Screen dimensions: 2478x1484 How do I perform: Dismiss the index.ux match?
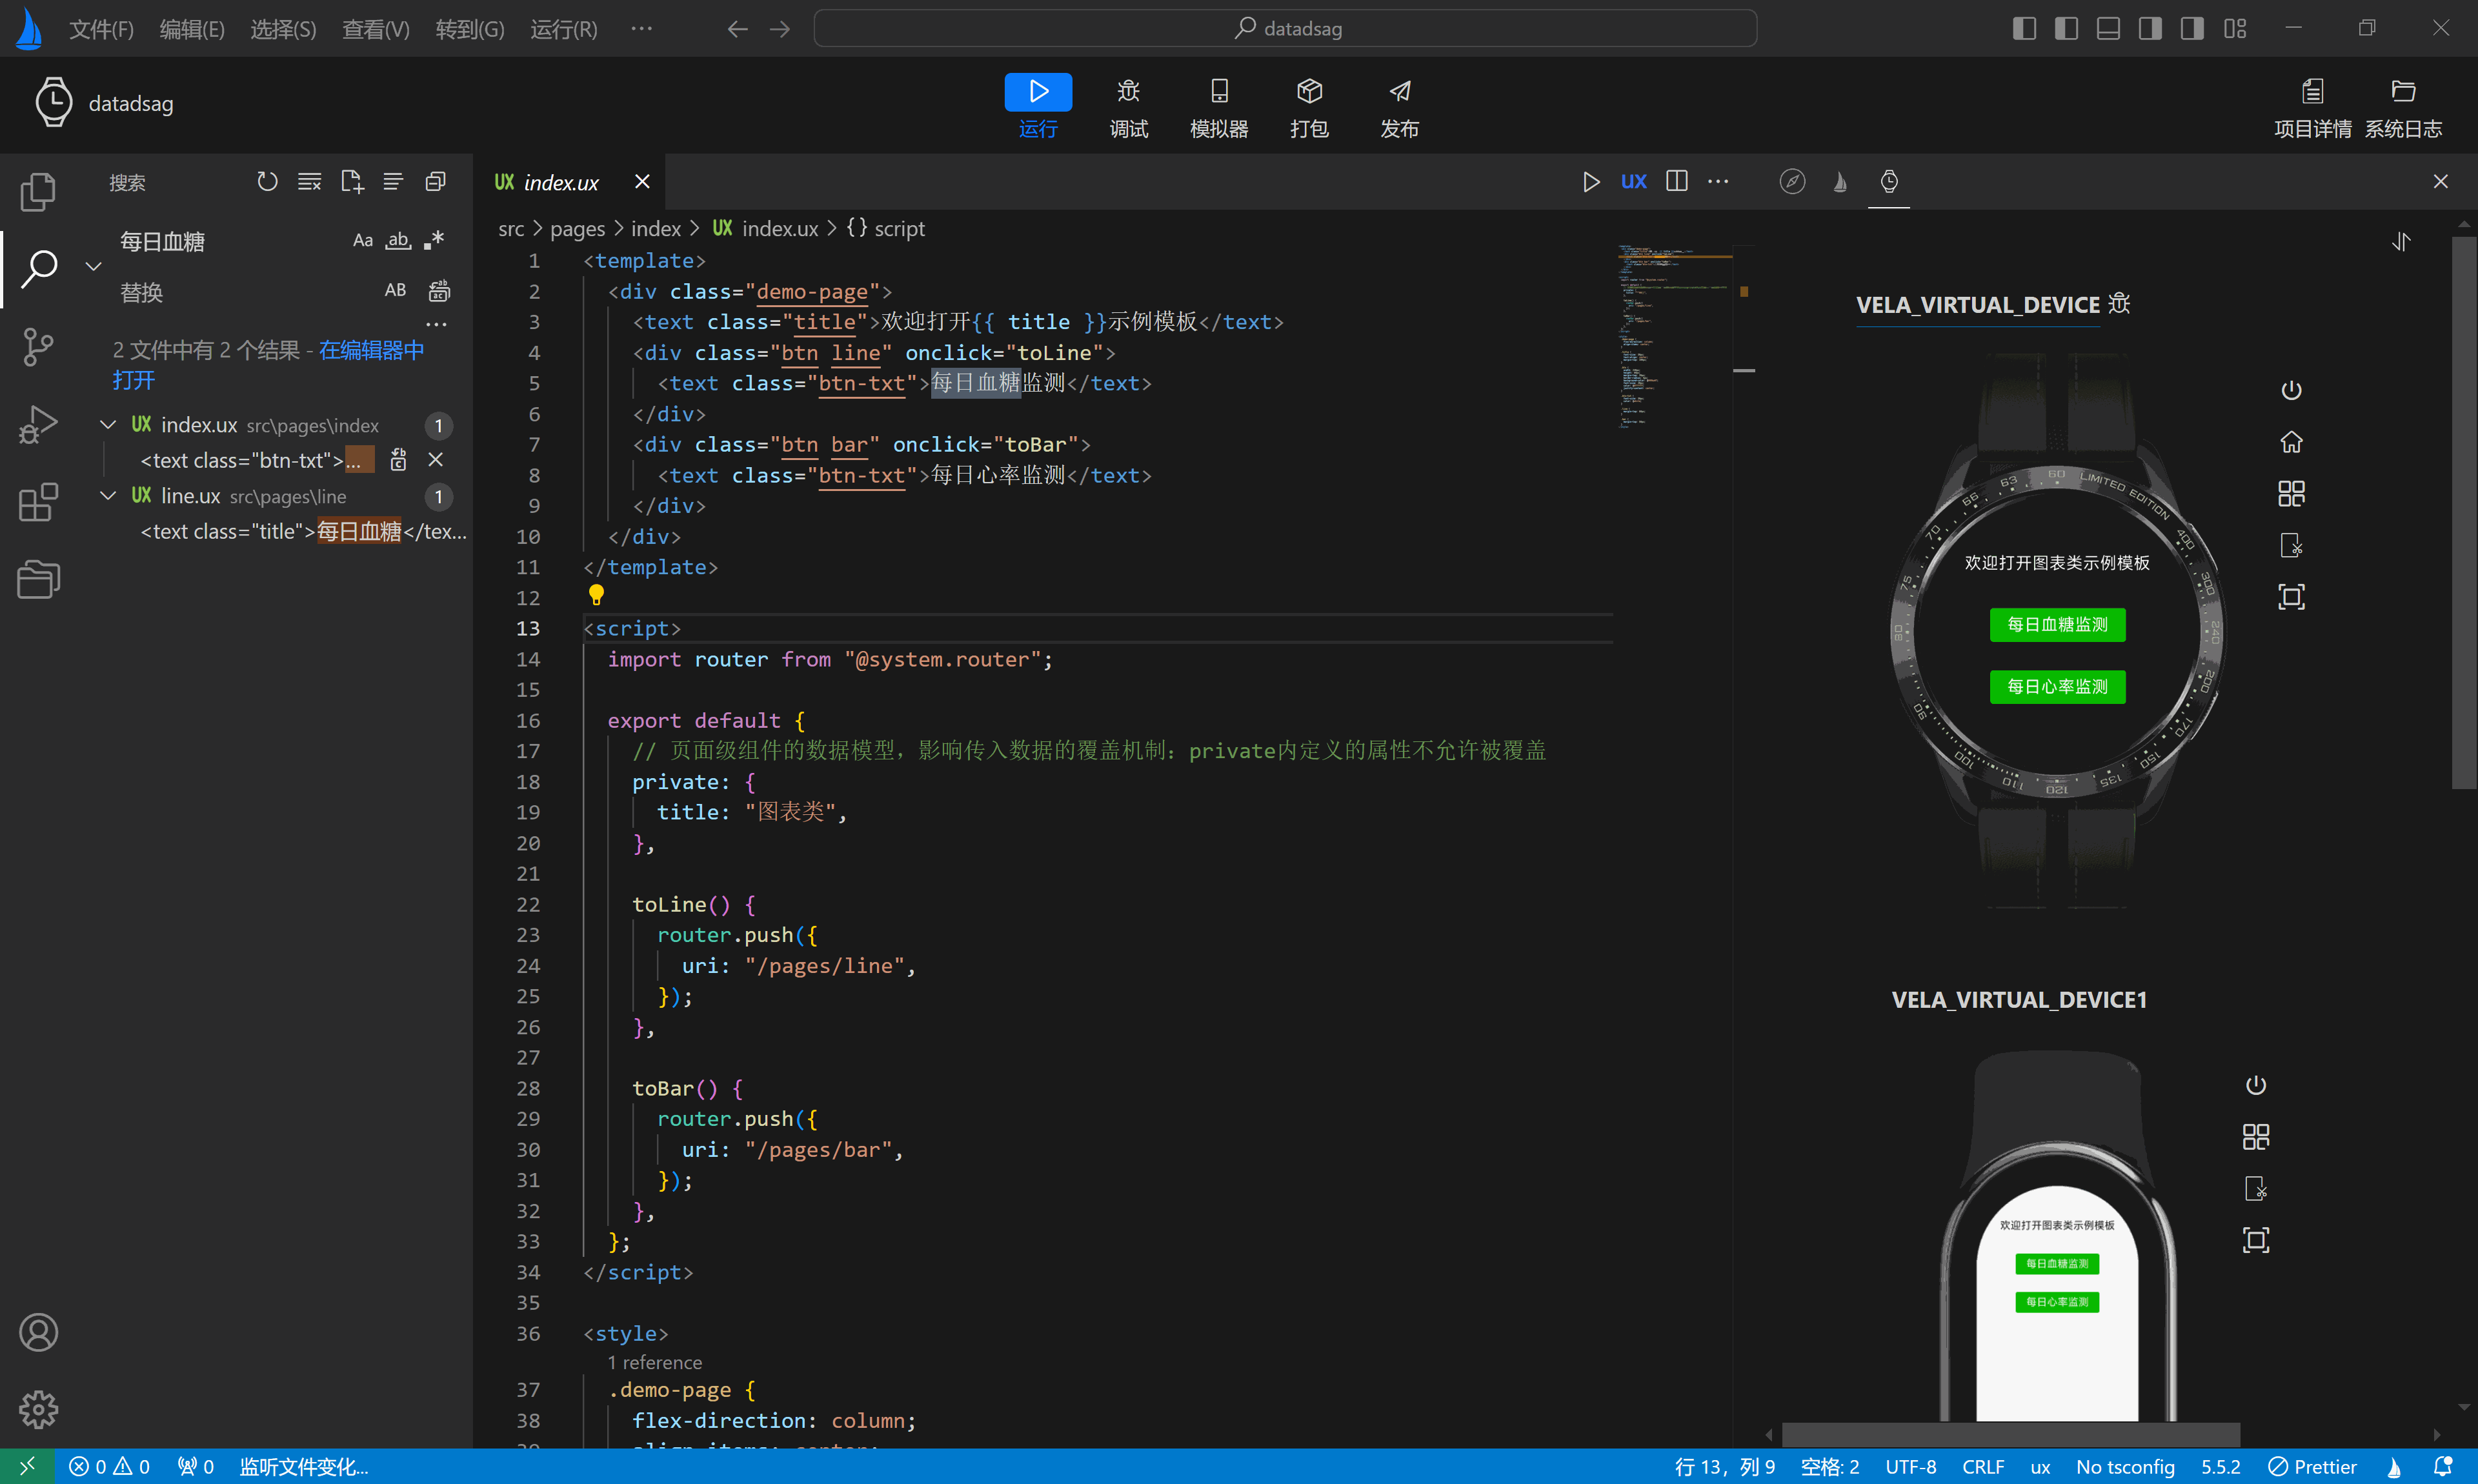tap(435, 460)
